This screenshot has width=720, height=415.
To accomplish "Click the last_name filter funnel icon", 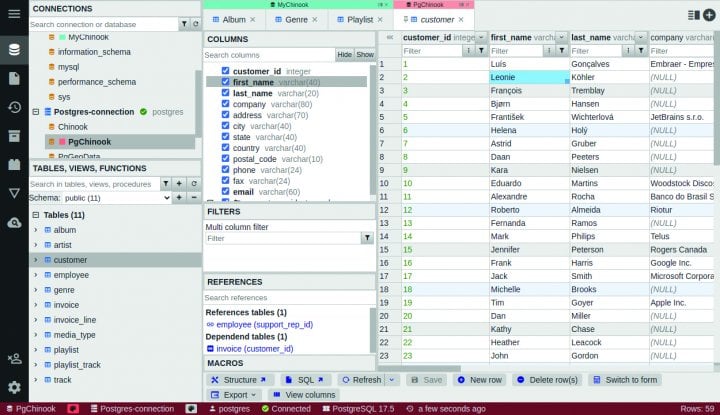I will click(x=641, y=50).
